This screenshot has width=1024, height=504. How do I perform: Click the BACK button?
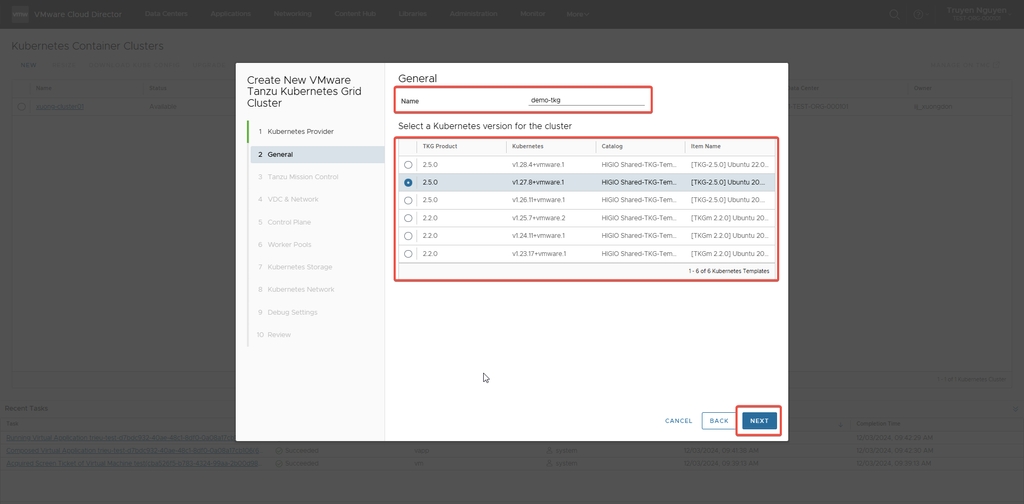719,421
